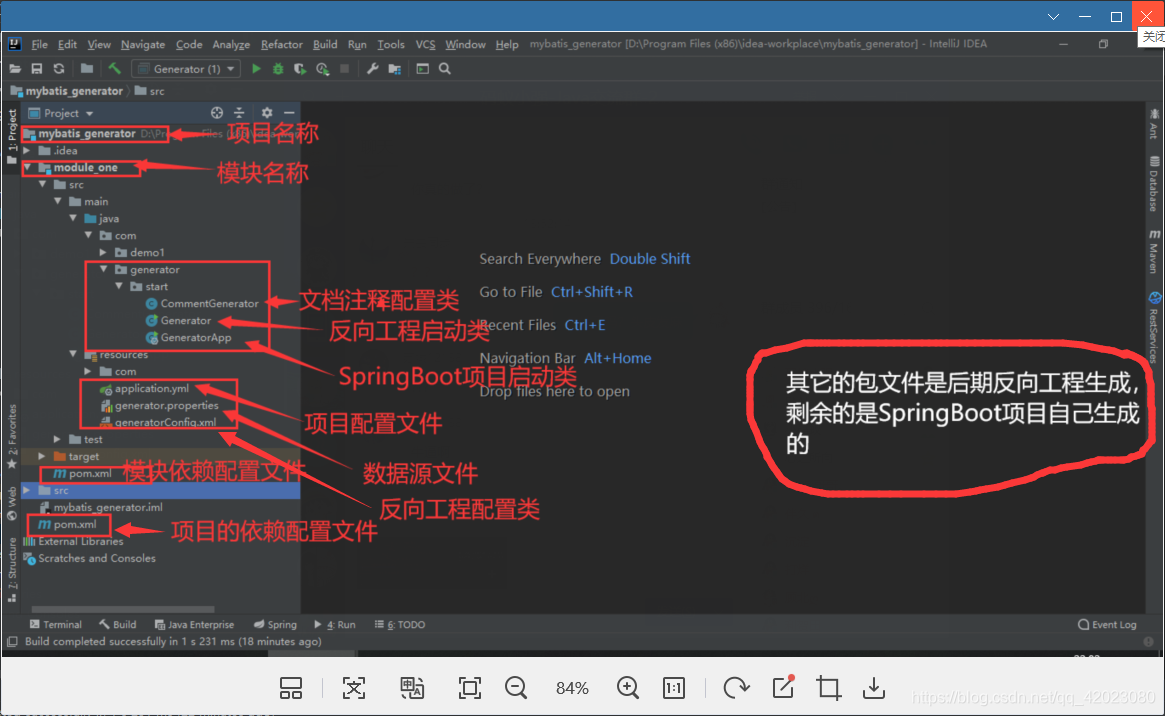Open the Refactor menu
Viewport: 1165px width, 716px height.
[282, 45]
